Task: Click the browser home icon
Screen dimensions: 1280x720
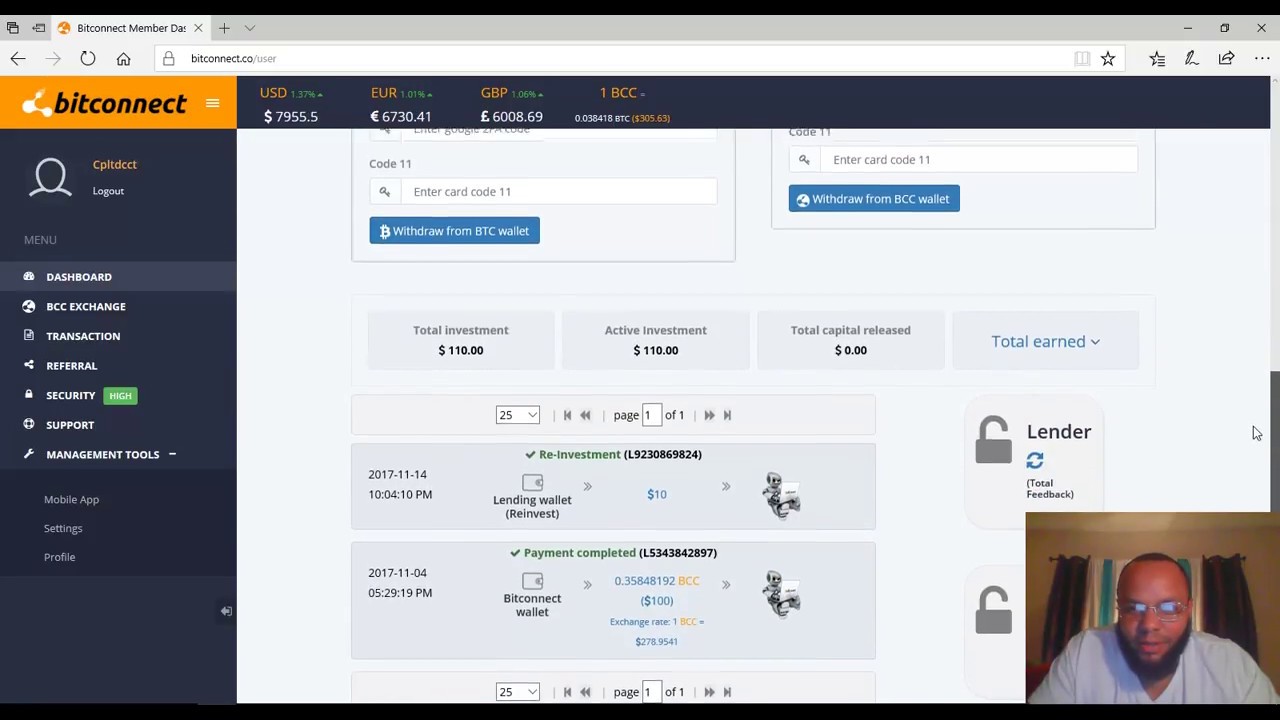Action: point(123,59)
